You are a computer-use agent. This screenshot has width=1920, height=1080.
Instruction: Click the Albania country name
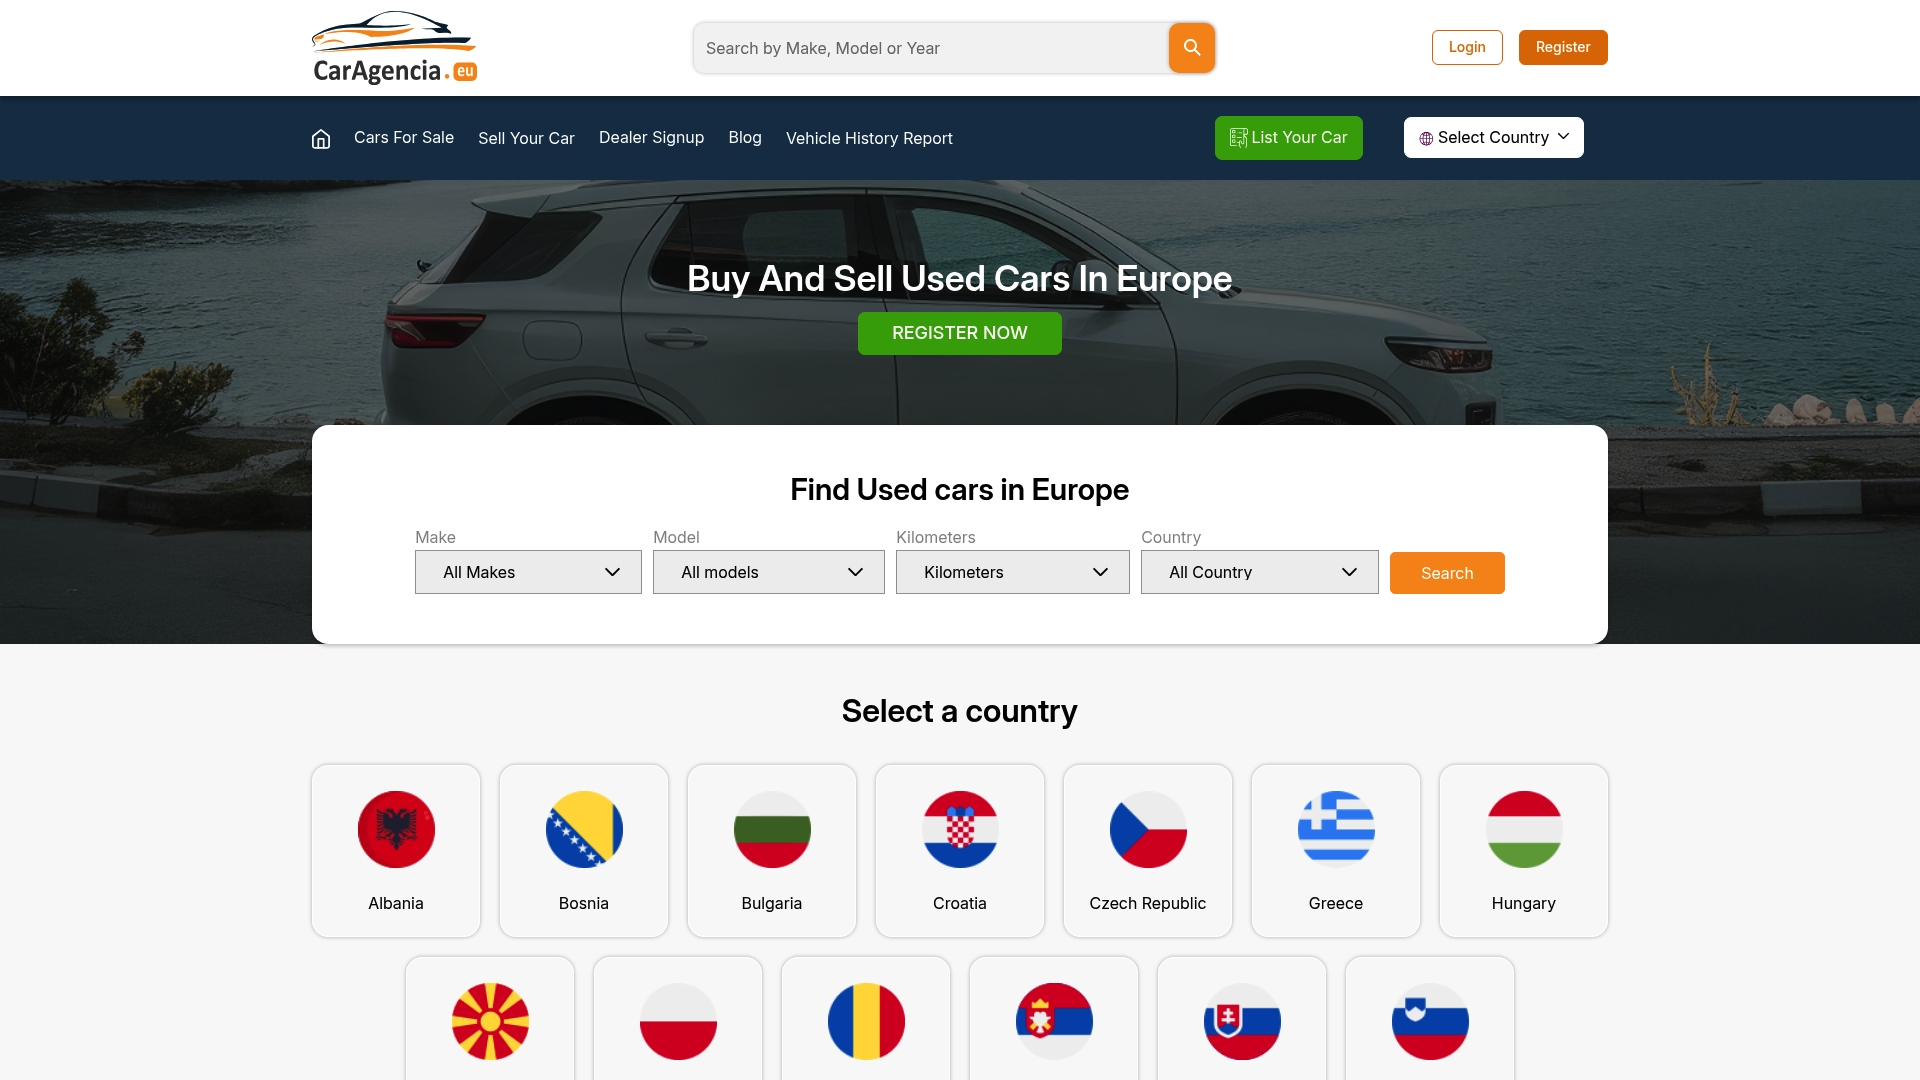point(396,903)
